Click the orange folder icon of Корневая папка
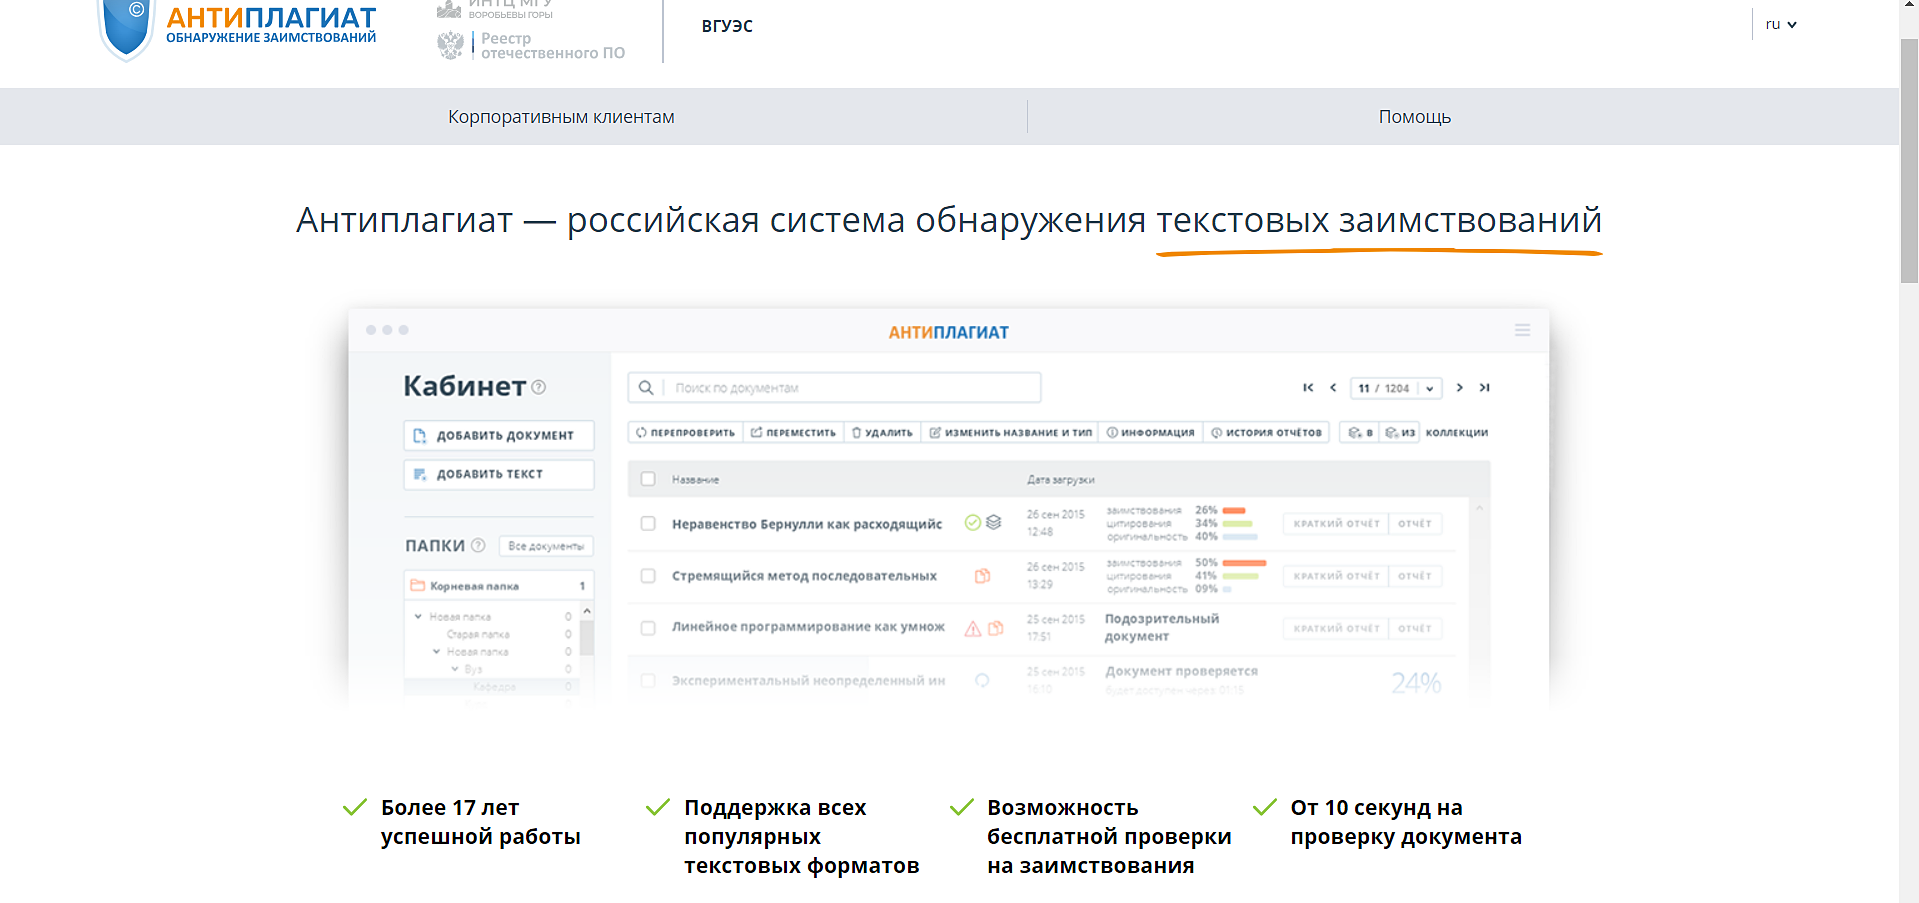The height and width of the screenshot is (903, 1919). (418, 586)
